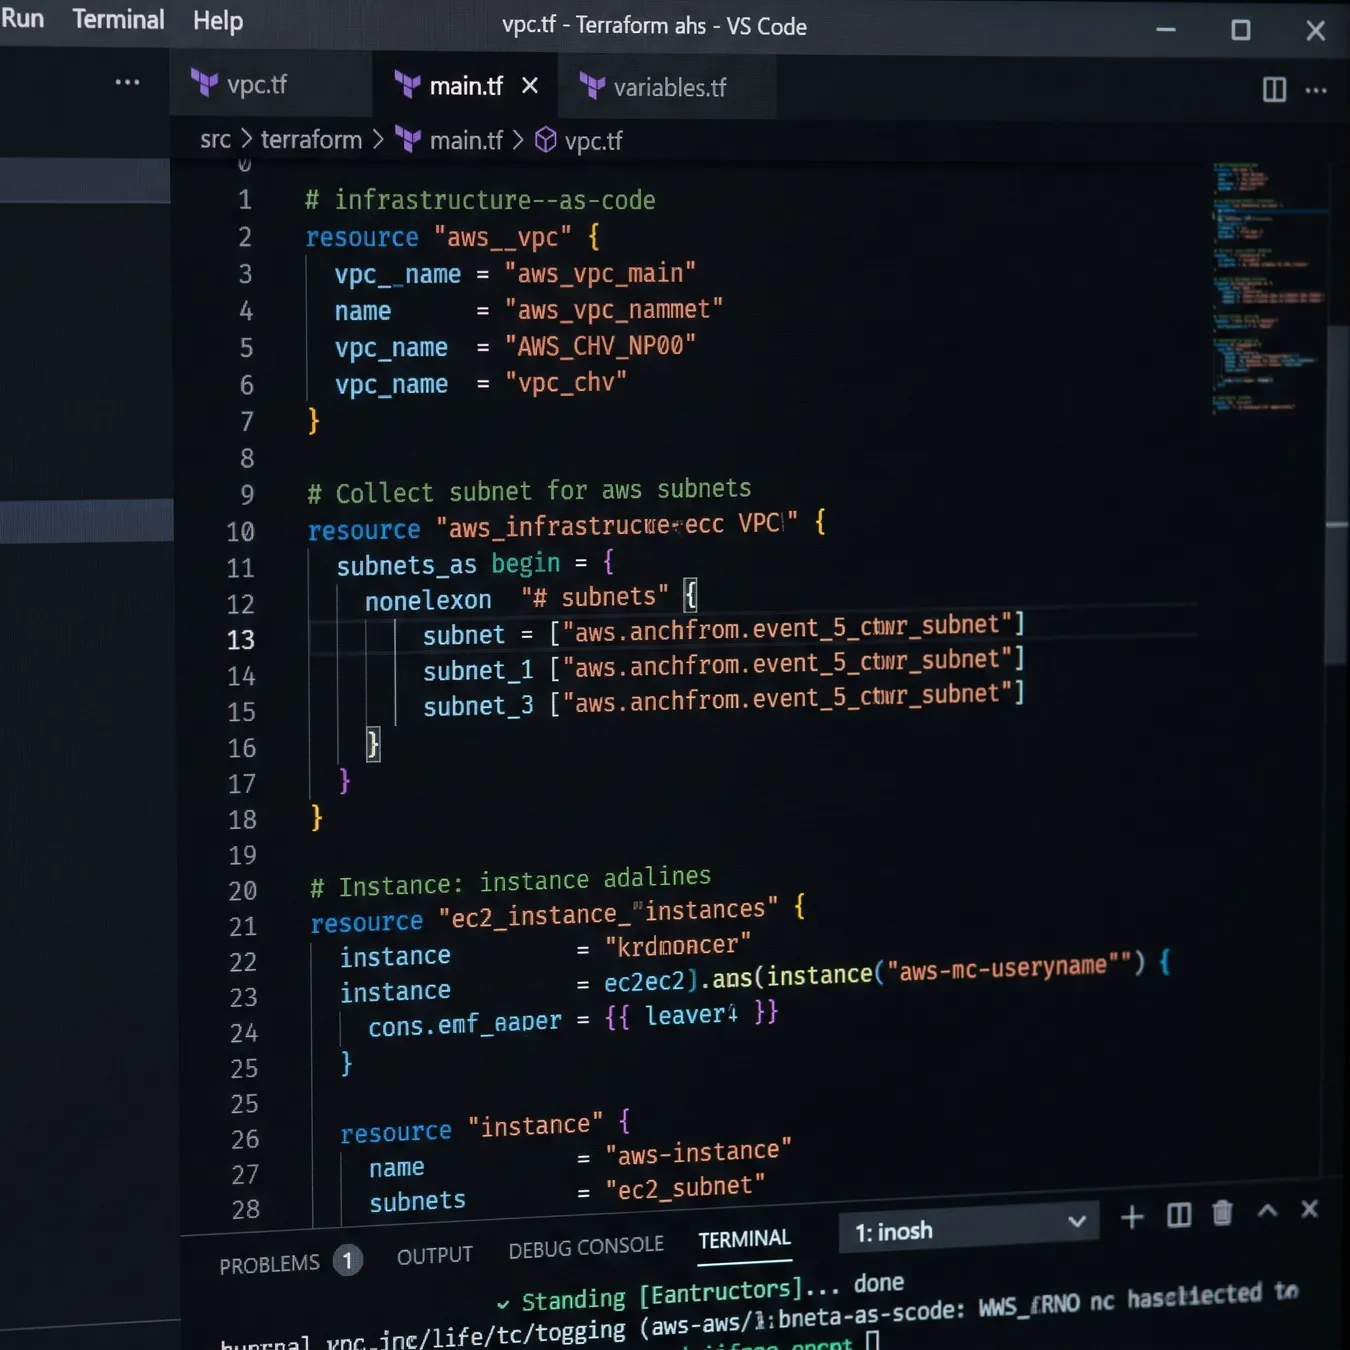
Task: Add a new terminal with plus icon
Action: pyautogui.click(x=1132, y=1217)
